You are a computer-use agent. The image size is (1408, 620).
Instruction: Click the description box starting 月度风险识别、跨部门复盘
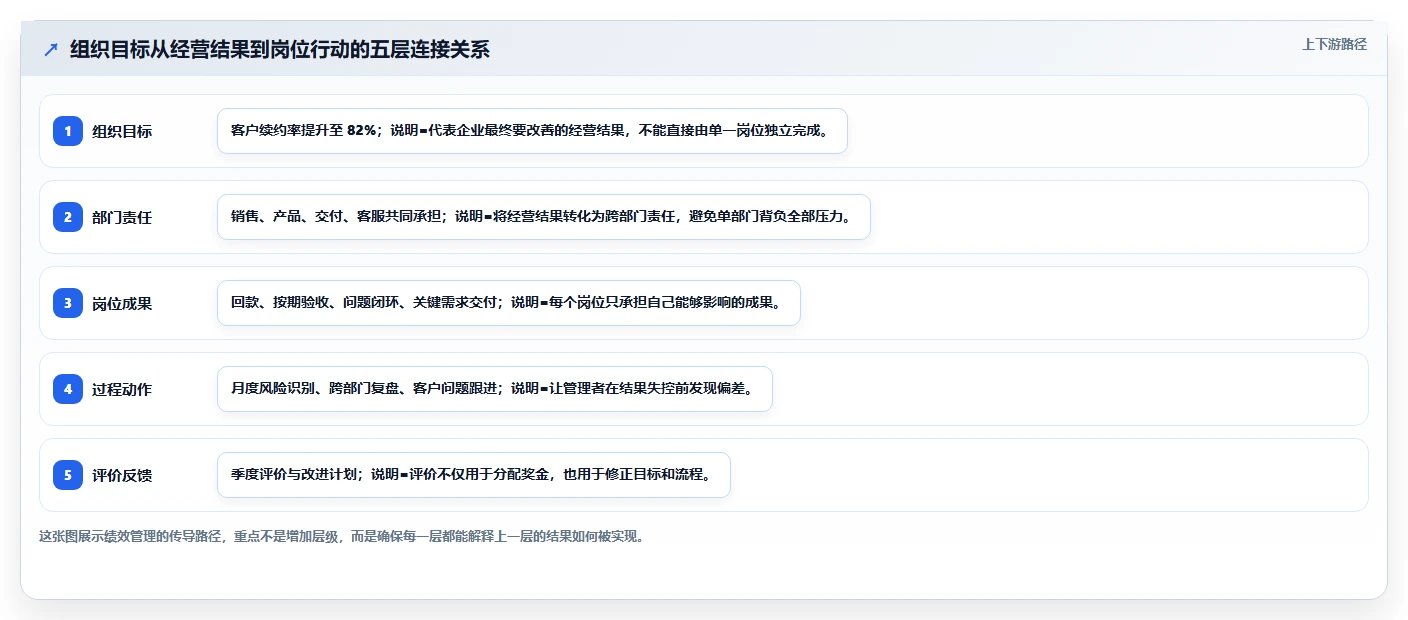coord(495,389)
